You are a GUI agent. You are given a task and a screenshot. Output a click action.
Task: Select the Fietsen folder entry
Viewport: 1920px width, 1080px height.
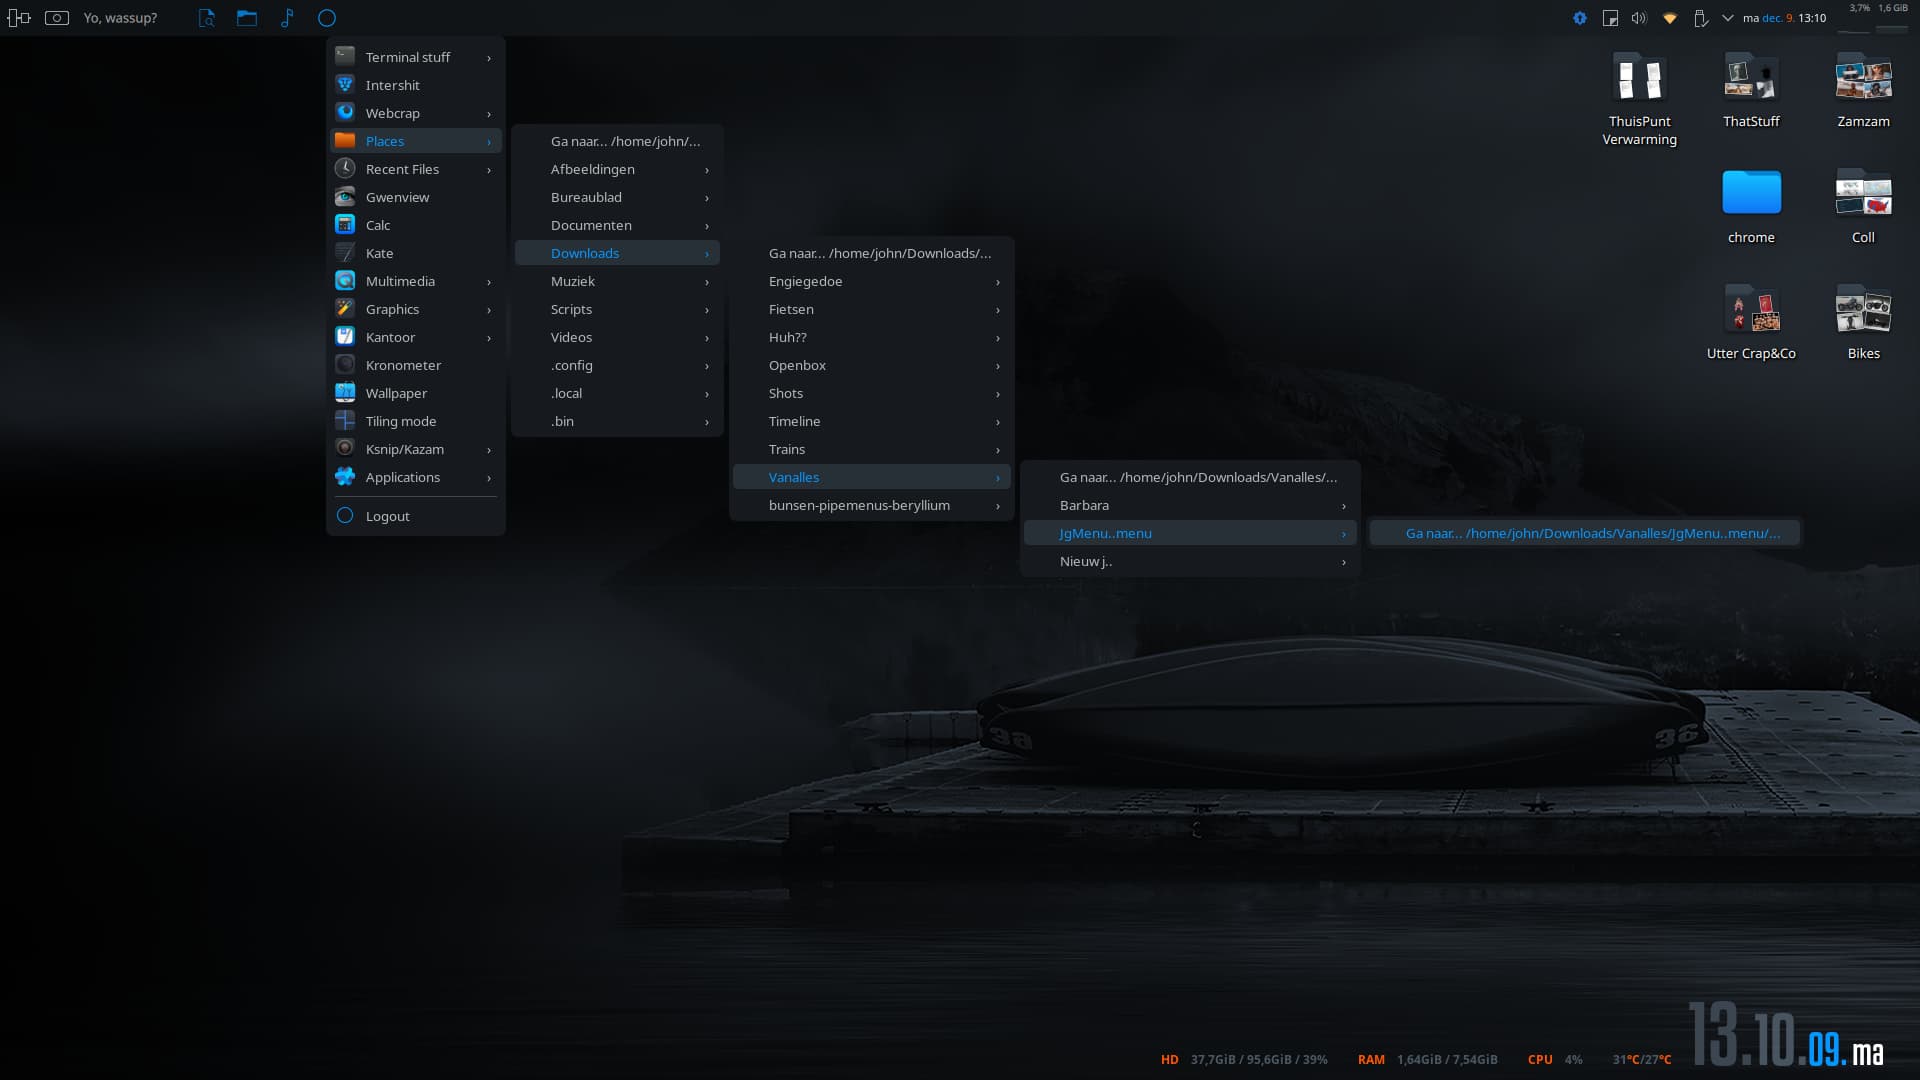pos(871,309)
